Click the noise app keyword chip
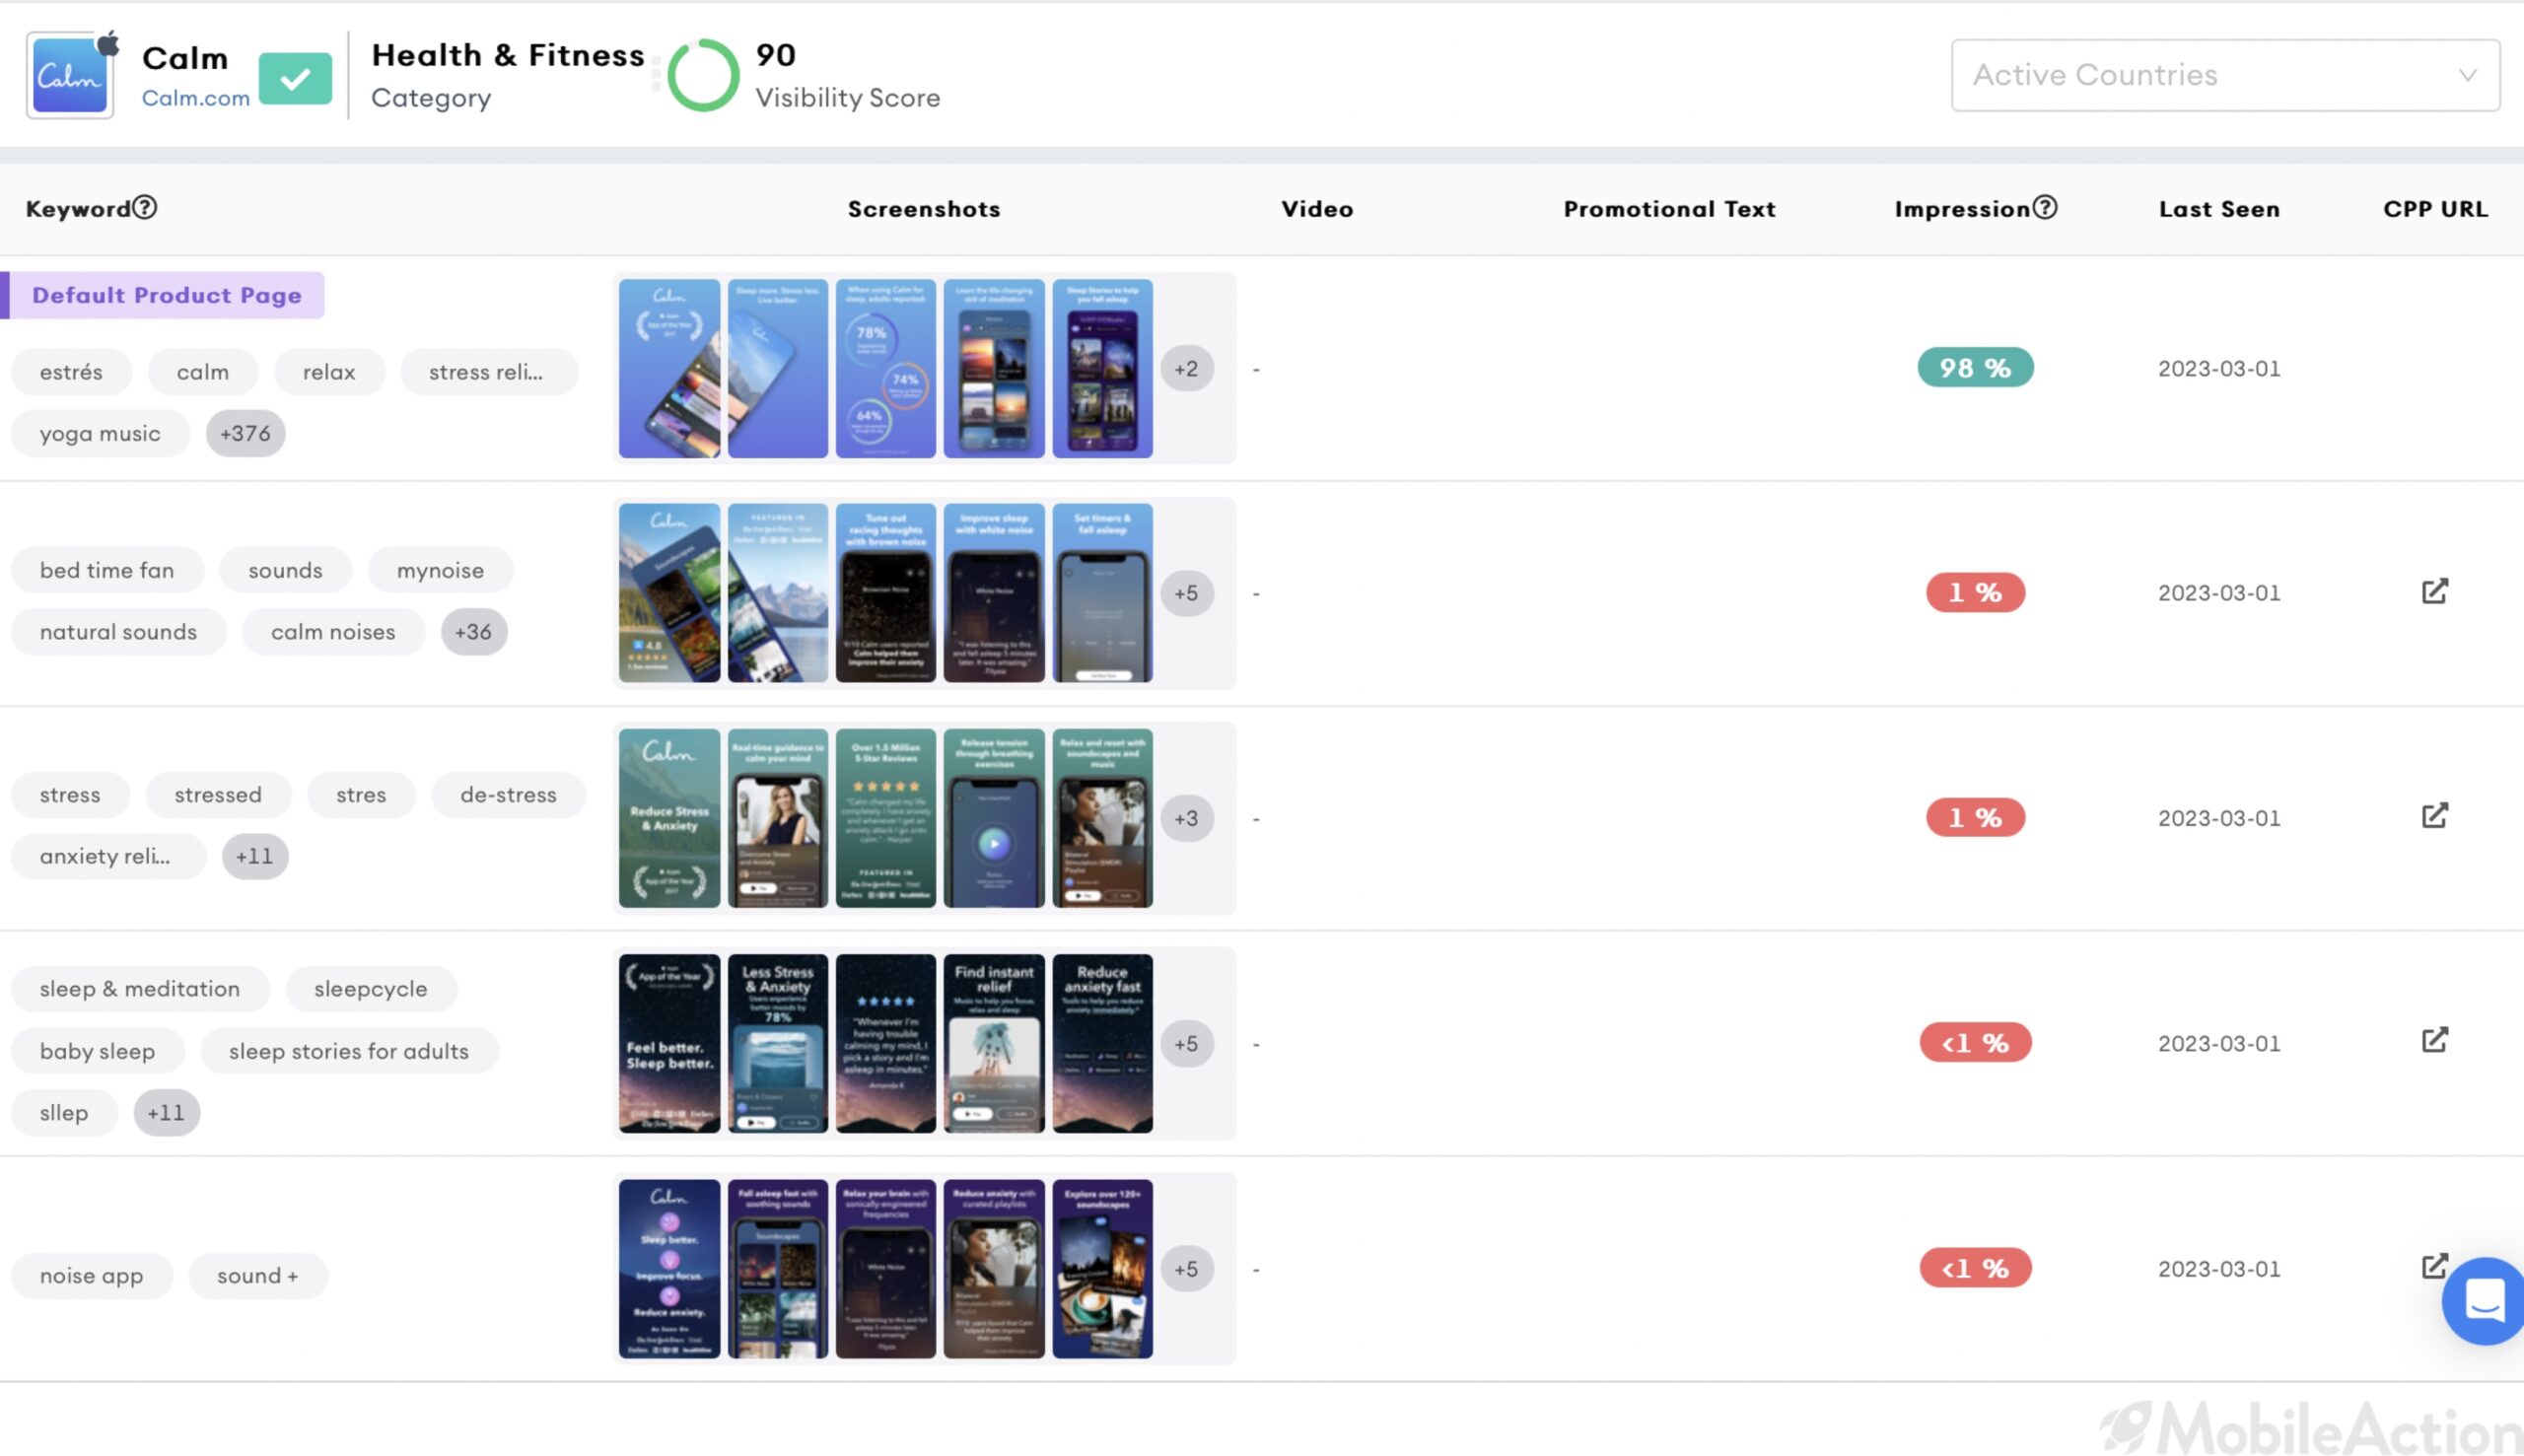The width and height of the screenshot is (2524, 1456). [x=91, y=1276]
